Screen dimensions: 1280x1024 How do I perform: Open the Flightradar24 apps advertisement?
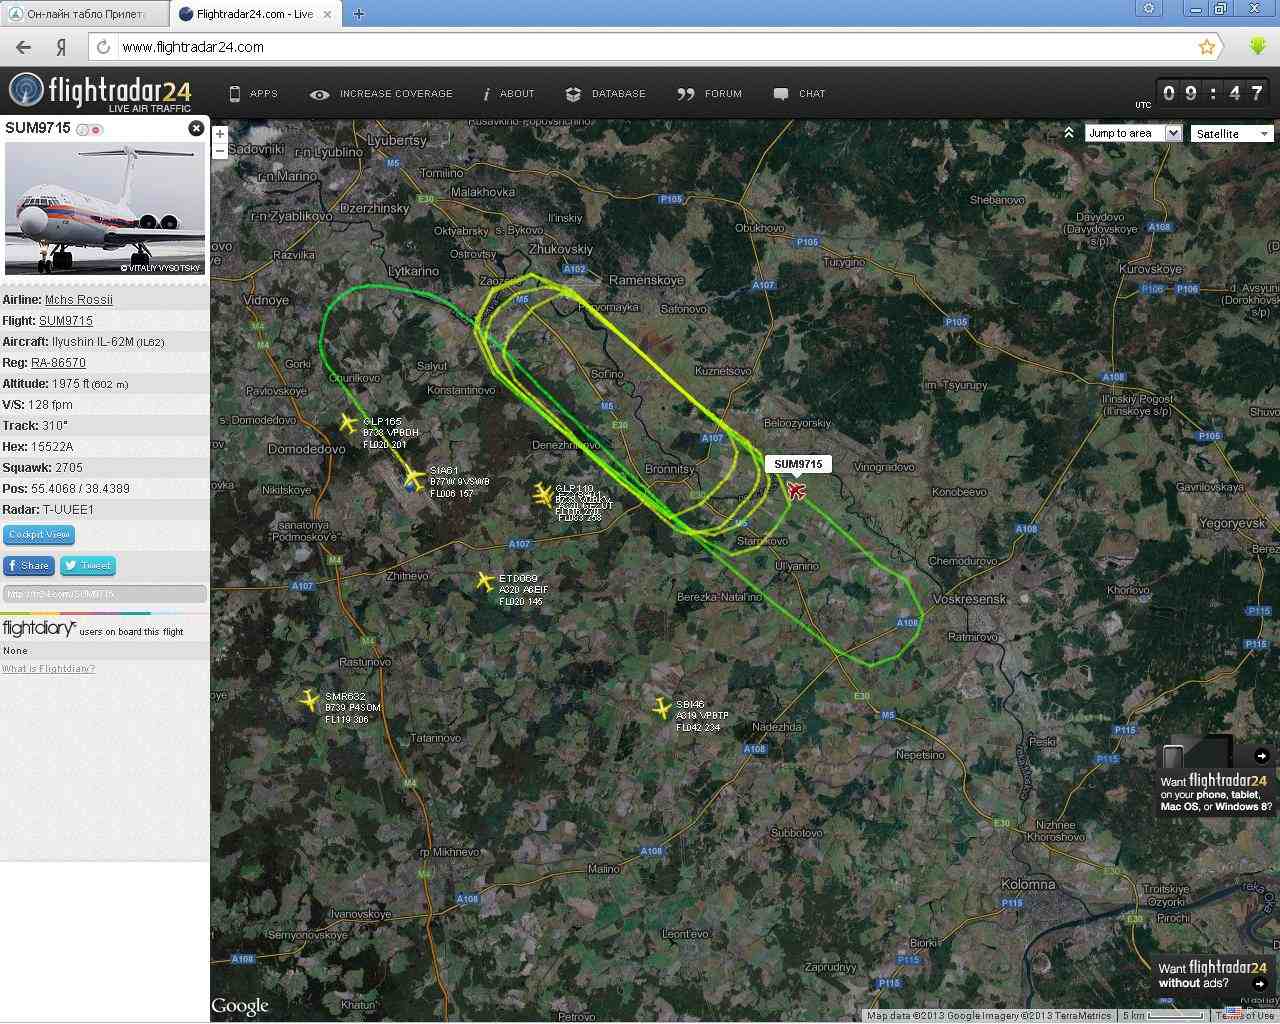[x=1215, y=778]
